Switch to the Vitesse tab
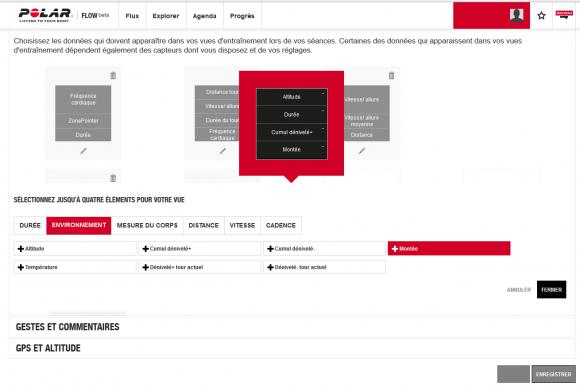This screenshot has height=386, width=580. pyautogui.click(x=242, y=225)
